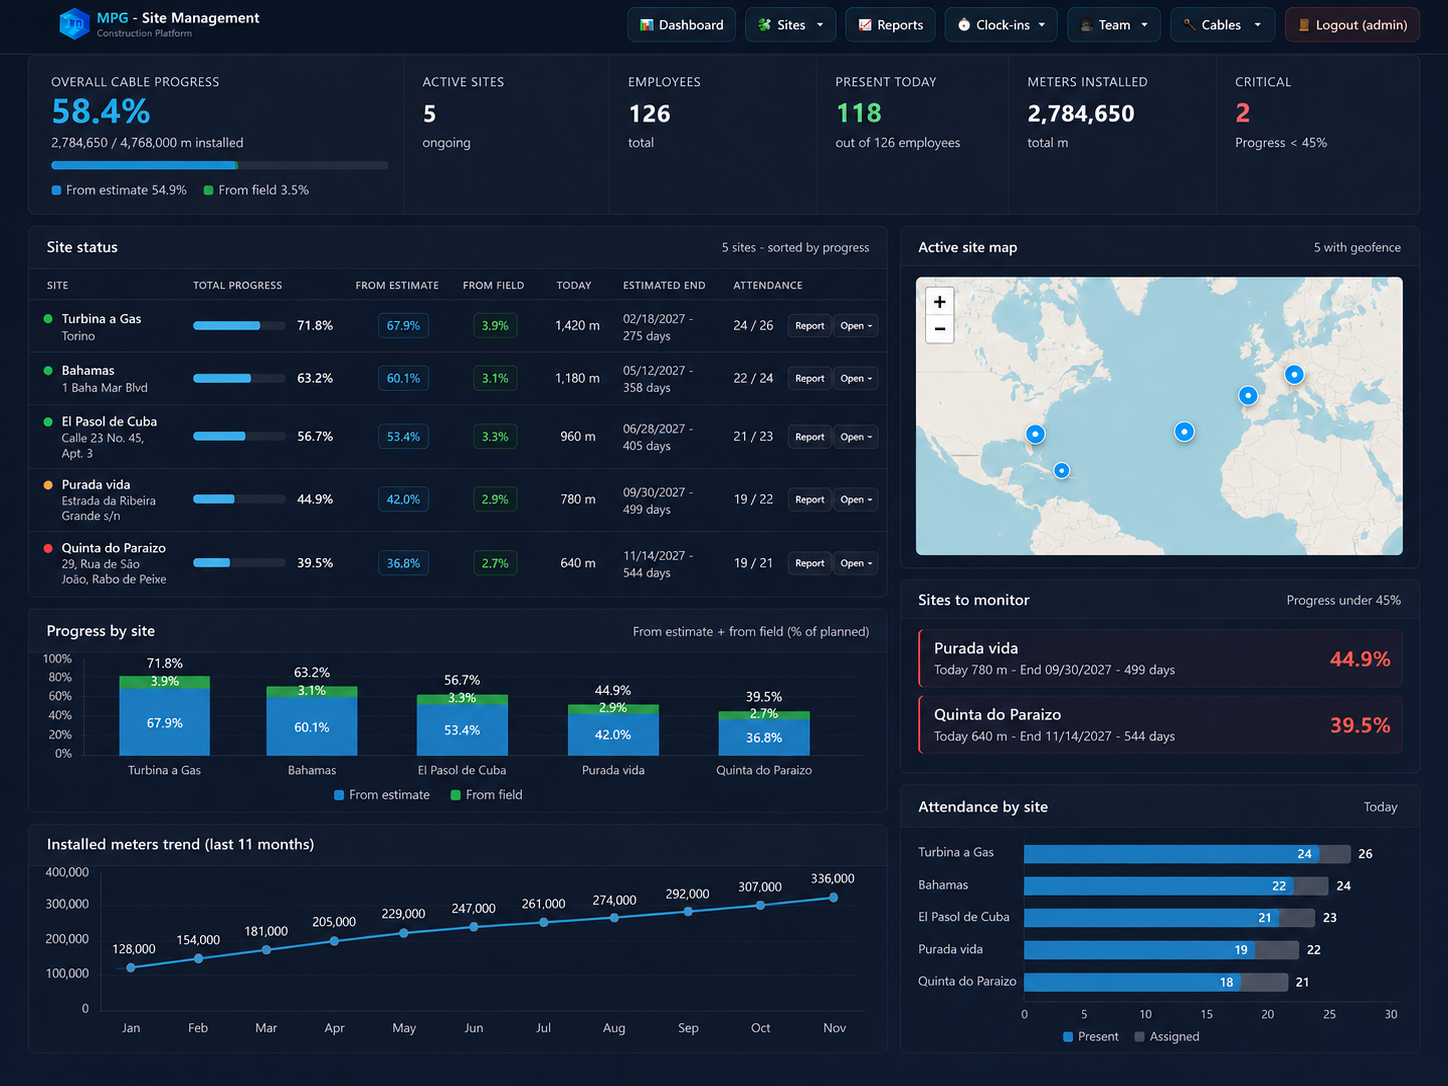Expand the Sites dropdown menu

pos(790,25)
